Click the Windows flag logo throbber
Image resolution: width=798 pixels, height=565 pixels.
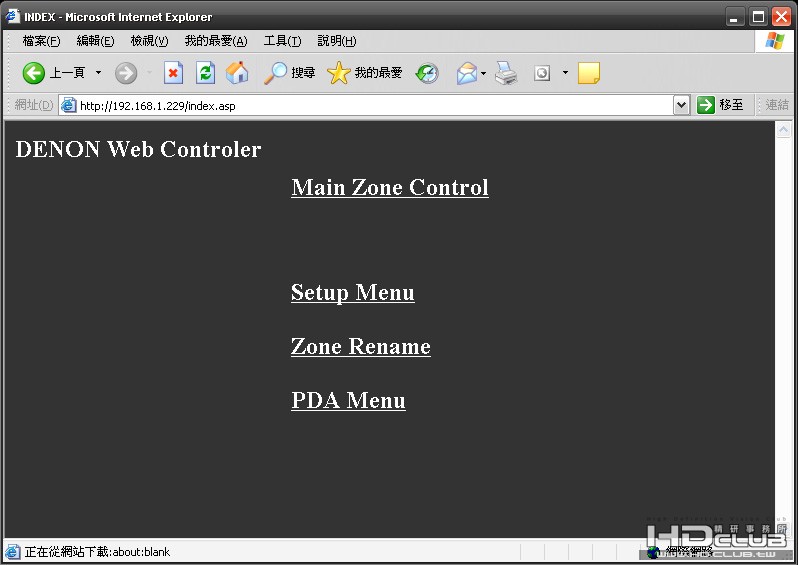coord(774,41)
